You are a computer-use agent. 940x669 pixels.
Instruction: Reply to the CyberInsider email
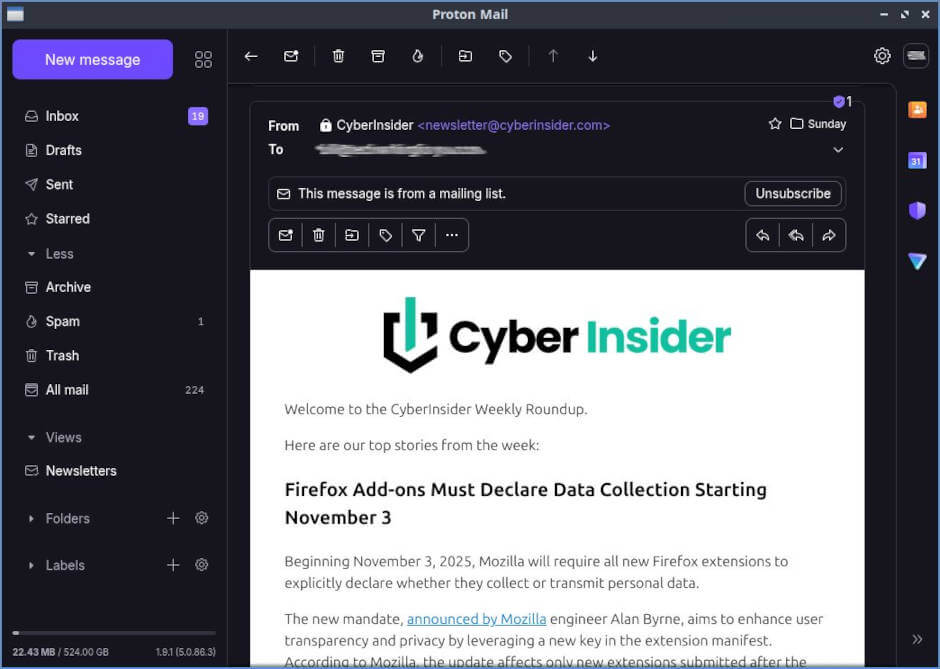click(763, 235)
